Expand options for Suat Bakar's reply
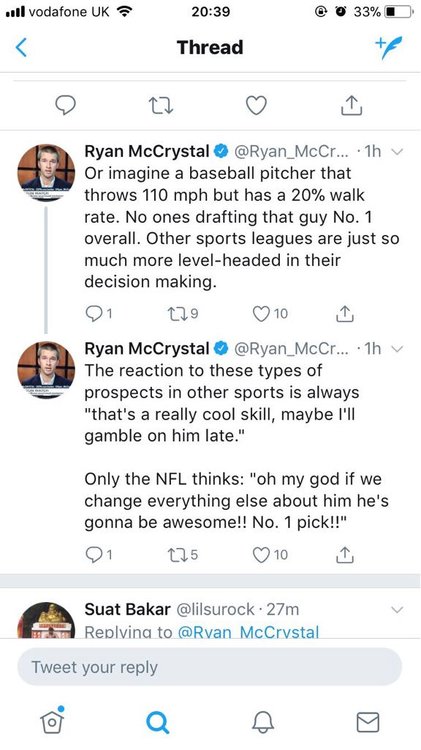The width and height of the screenshot is (421, 750). (x=398, y=609)
